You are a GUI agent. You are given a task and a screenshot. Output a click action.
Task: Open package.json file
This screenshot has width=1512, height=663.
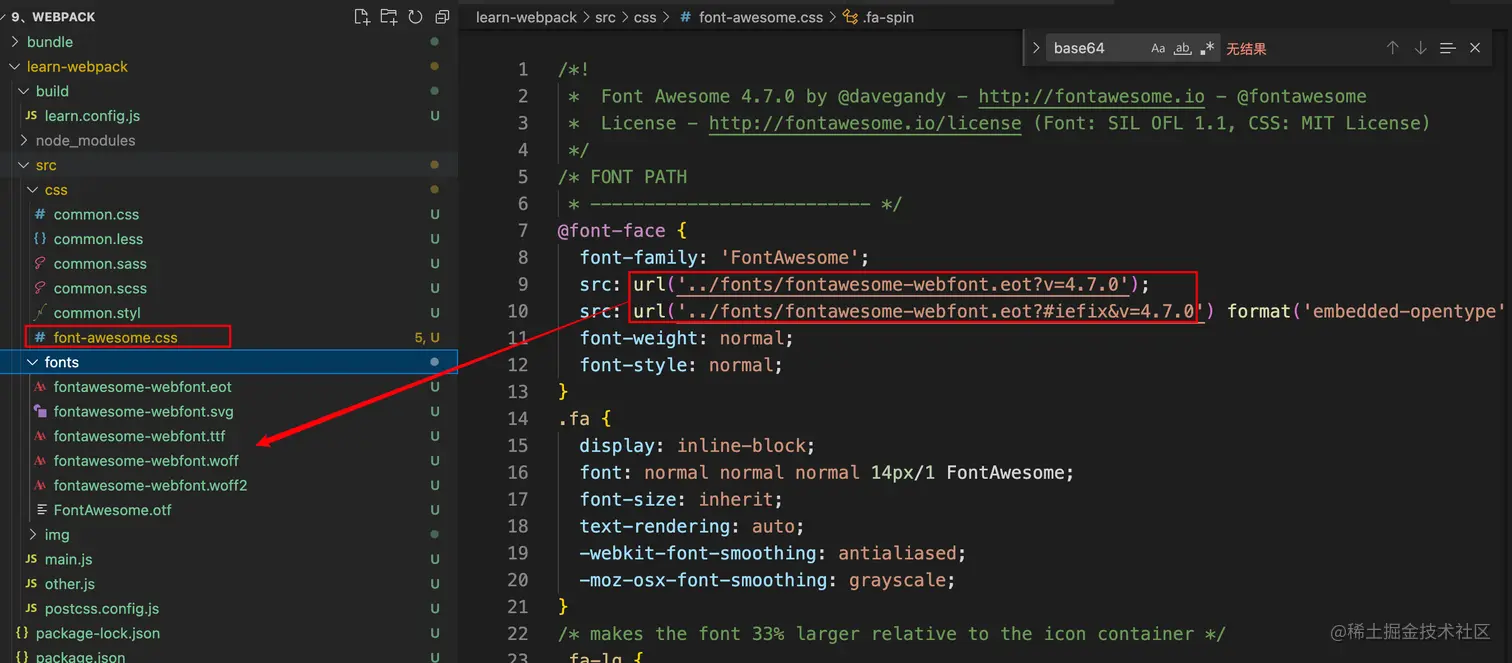(x=80, y=657)
